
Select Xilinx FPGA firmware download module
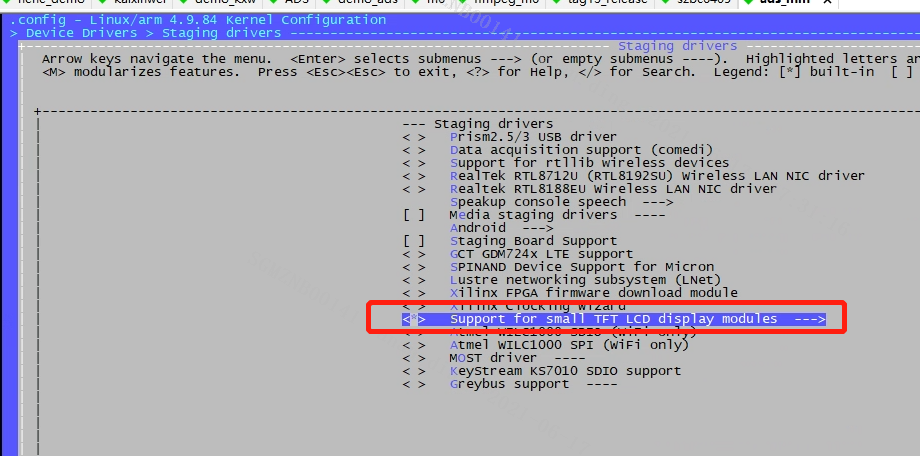(593, 293)
